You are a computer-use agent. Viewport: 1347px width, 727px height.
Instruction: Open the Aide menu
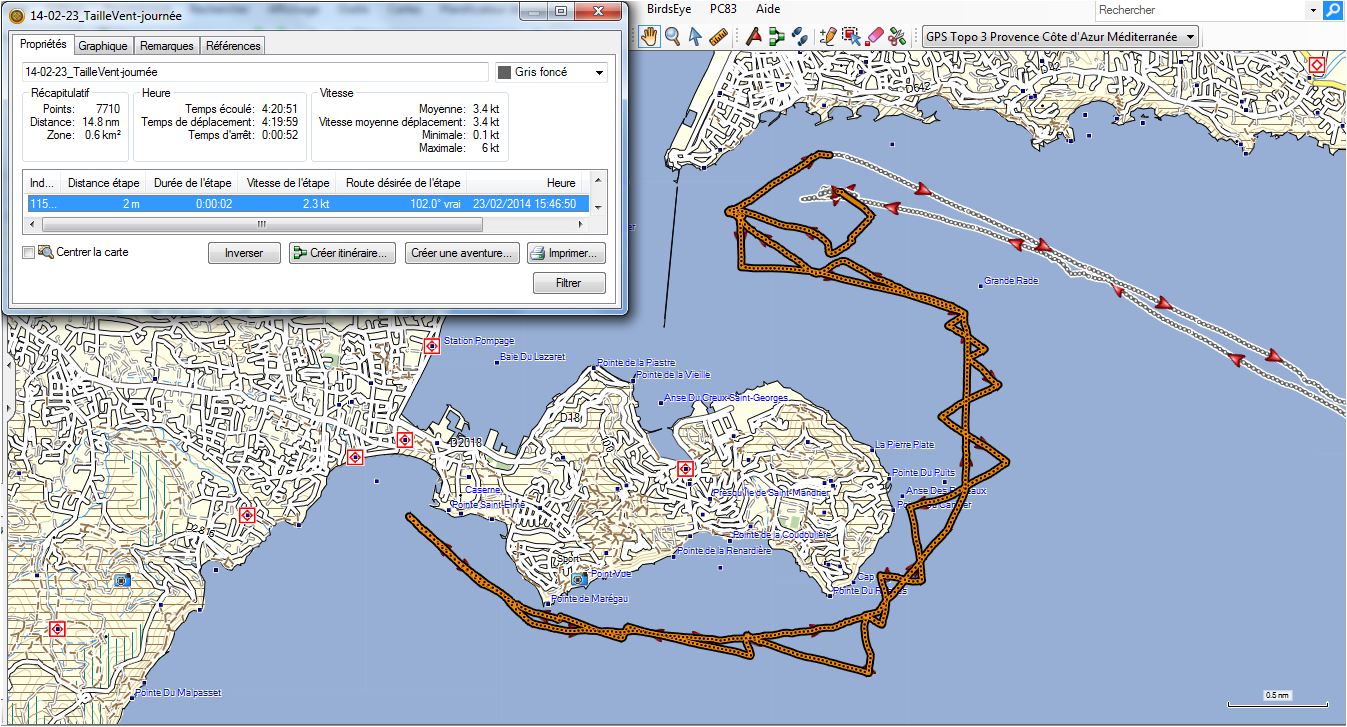(x=768, y=8)
